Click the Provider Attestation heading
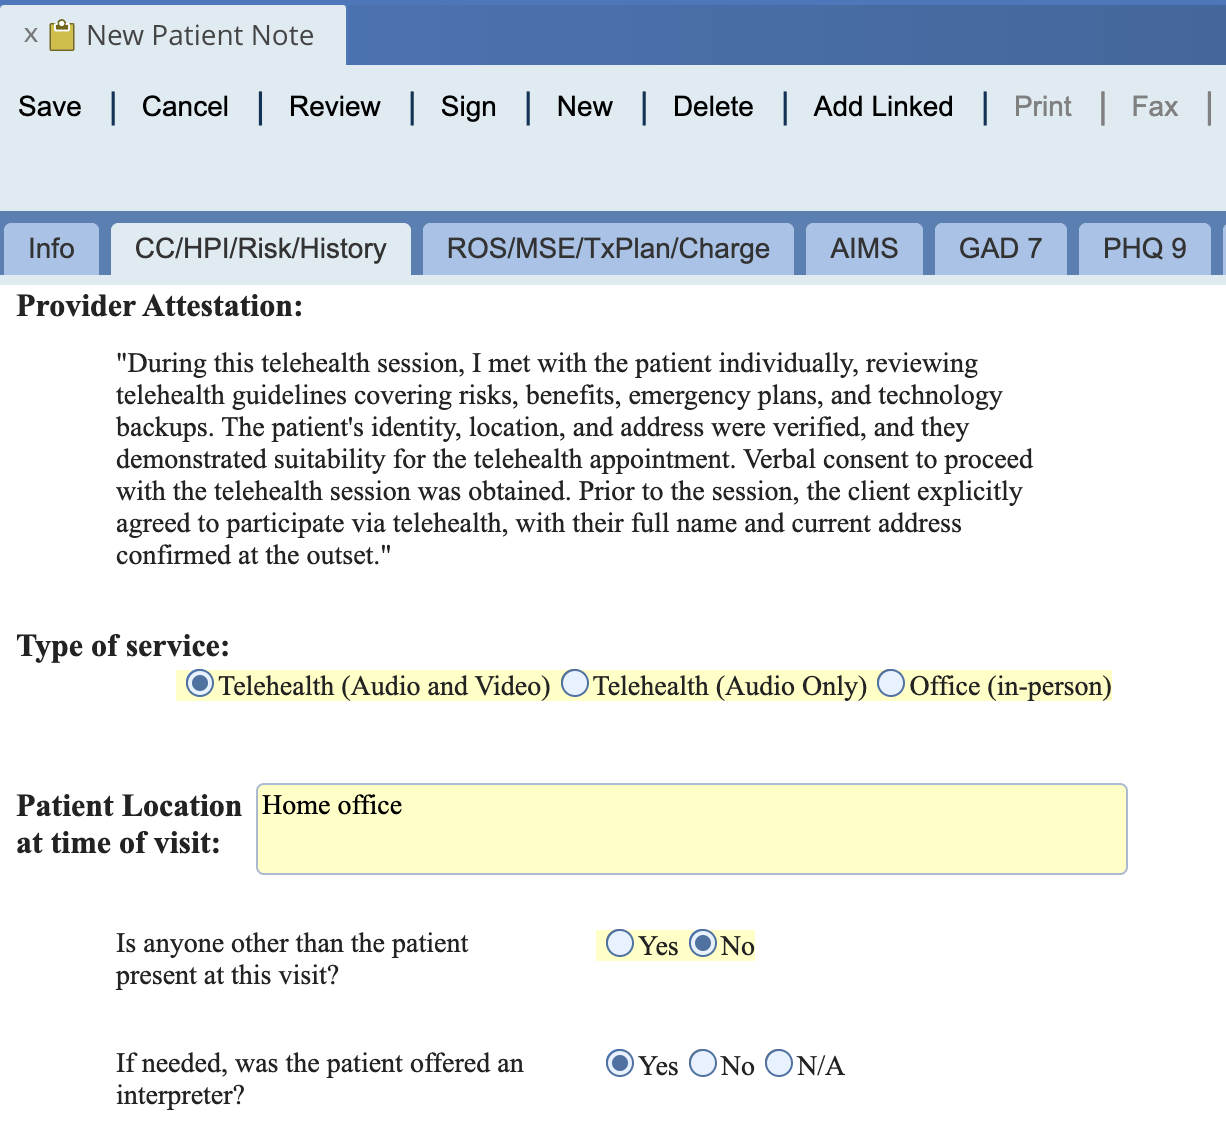 (160, 306)
